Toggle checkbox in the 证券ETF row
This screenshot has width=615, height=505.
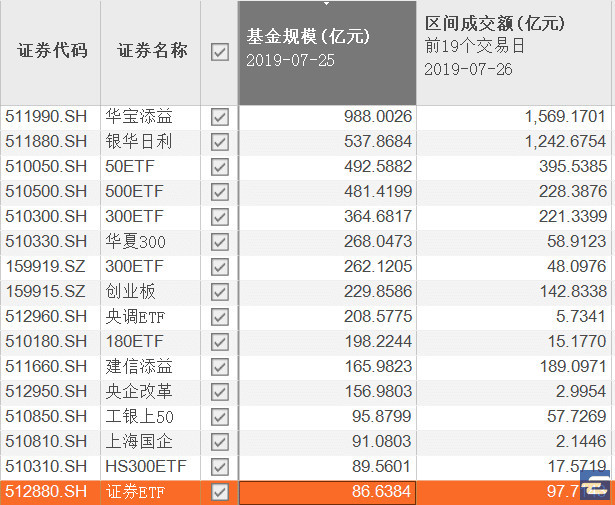[220, 492]
